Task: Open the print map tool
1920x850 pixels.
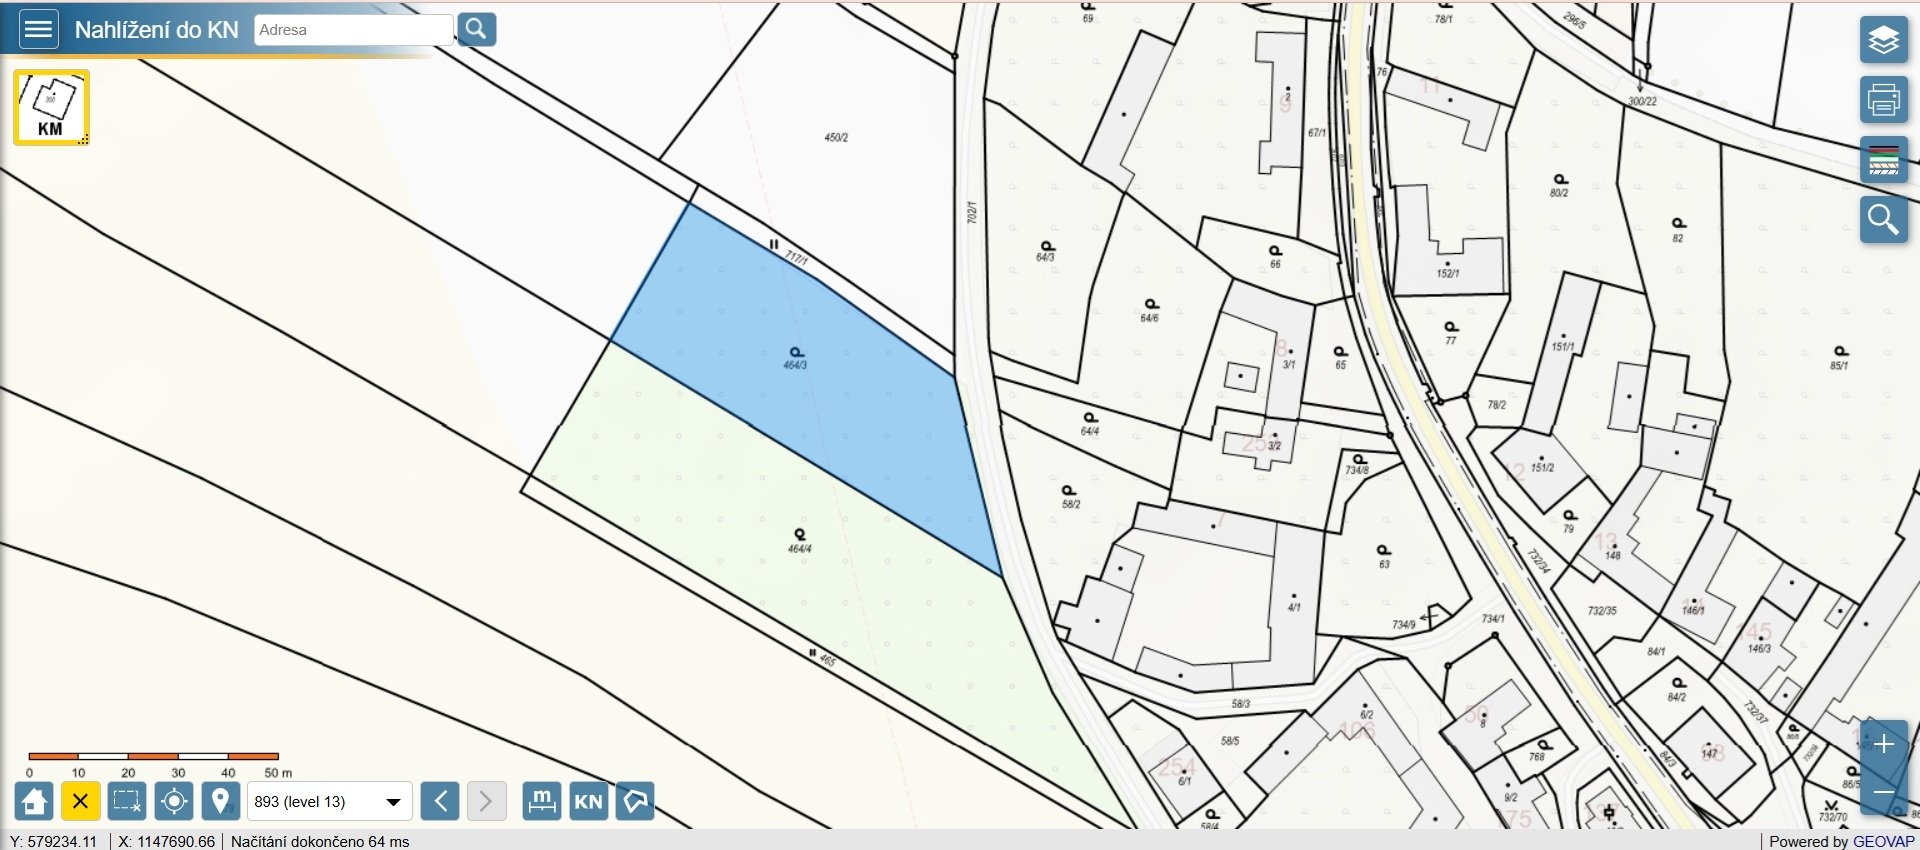Action: [x=1884, y=100]
